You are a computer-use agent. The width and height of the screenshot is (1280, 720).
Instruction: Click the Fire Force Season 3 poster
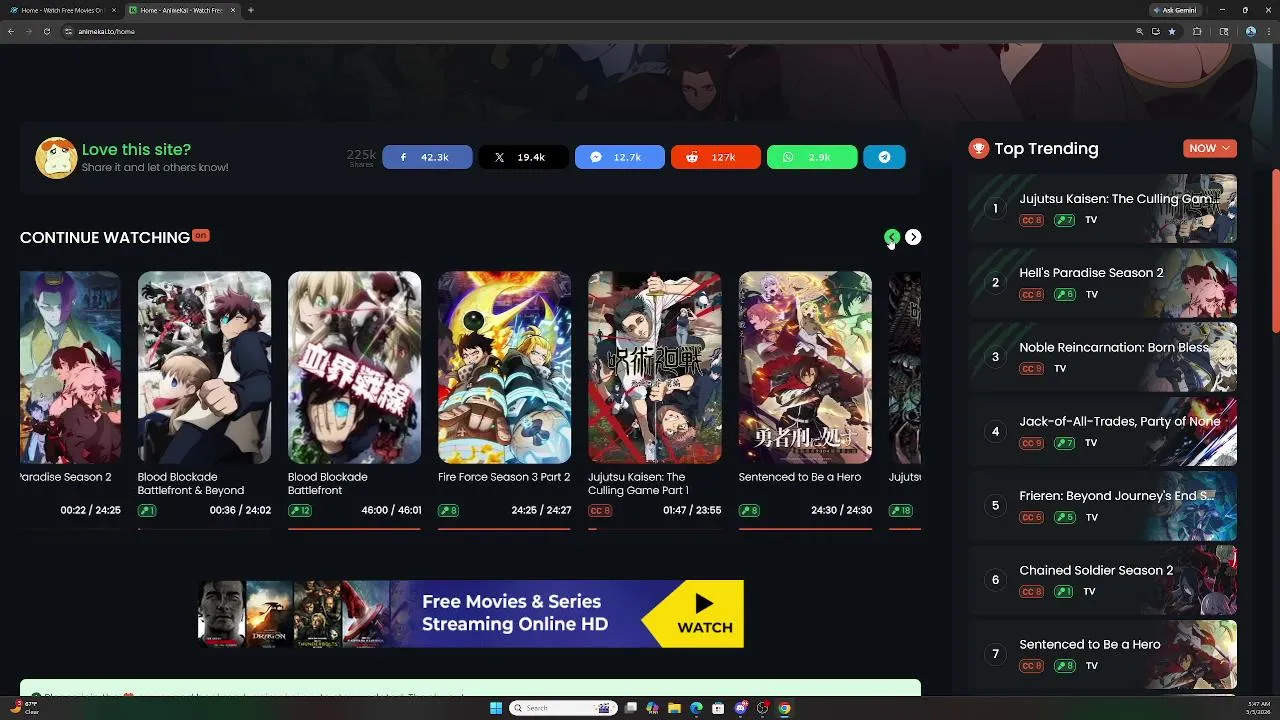point(504,367)
